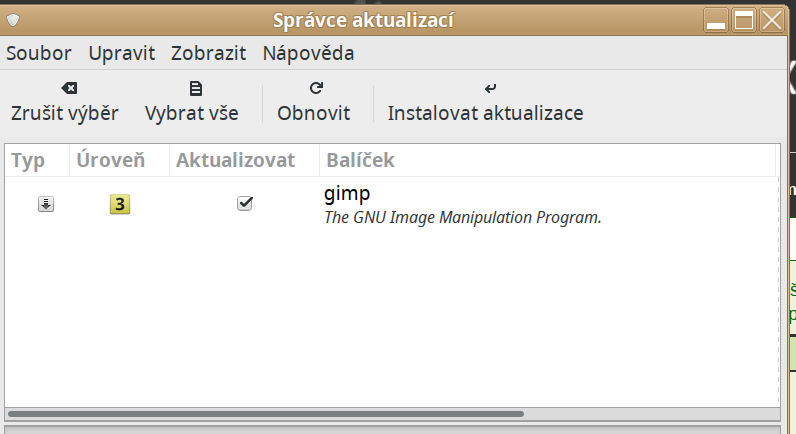Select the gimp package row
Image resolution: width=796 pixels, height=434 pixels.
tap(462, 203)
